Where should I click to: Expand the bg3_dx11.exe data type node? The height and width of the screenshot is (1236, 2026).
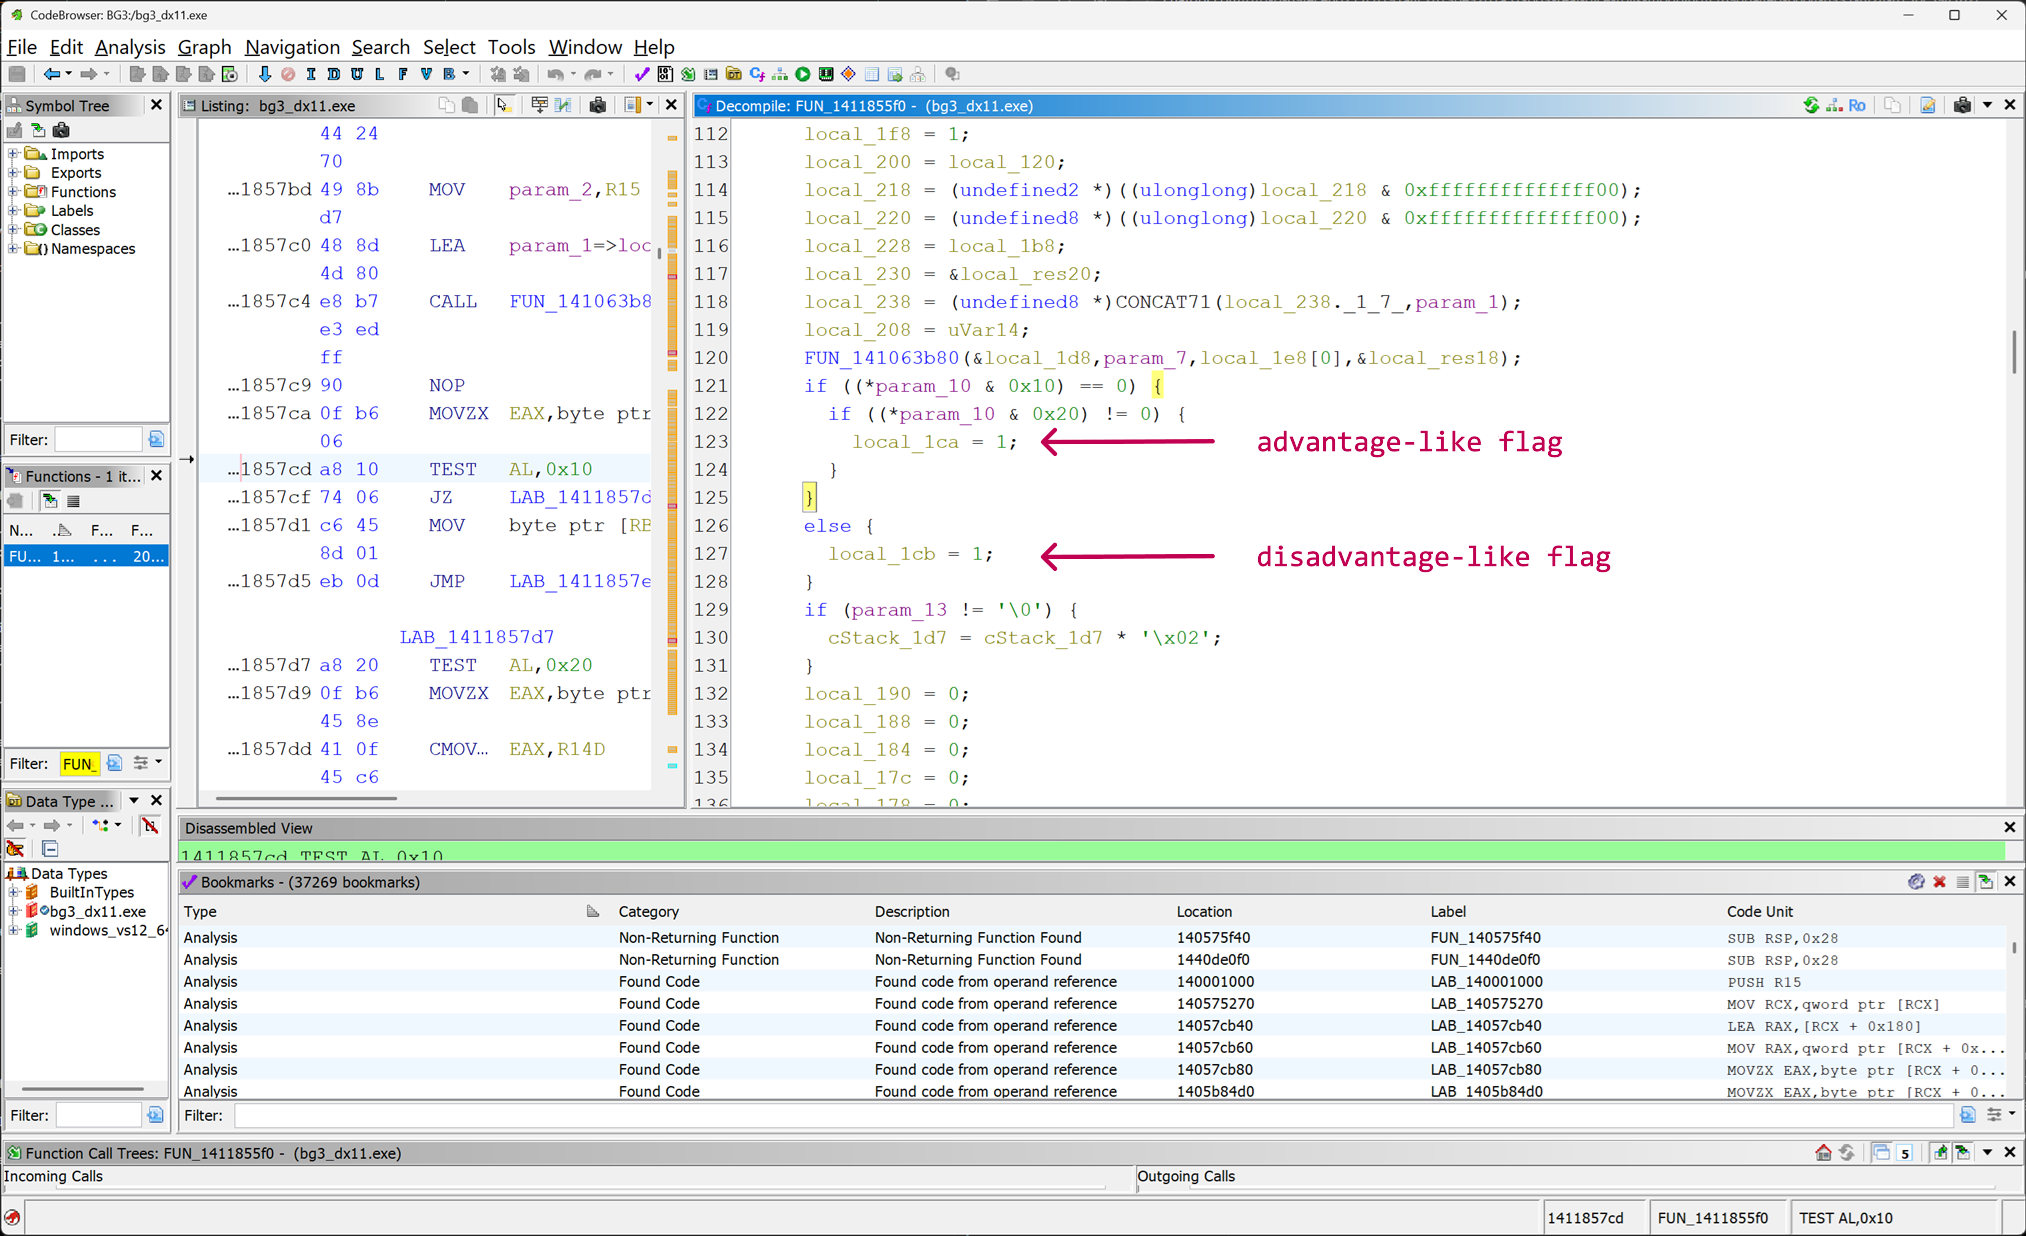coord(13,911)
